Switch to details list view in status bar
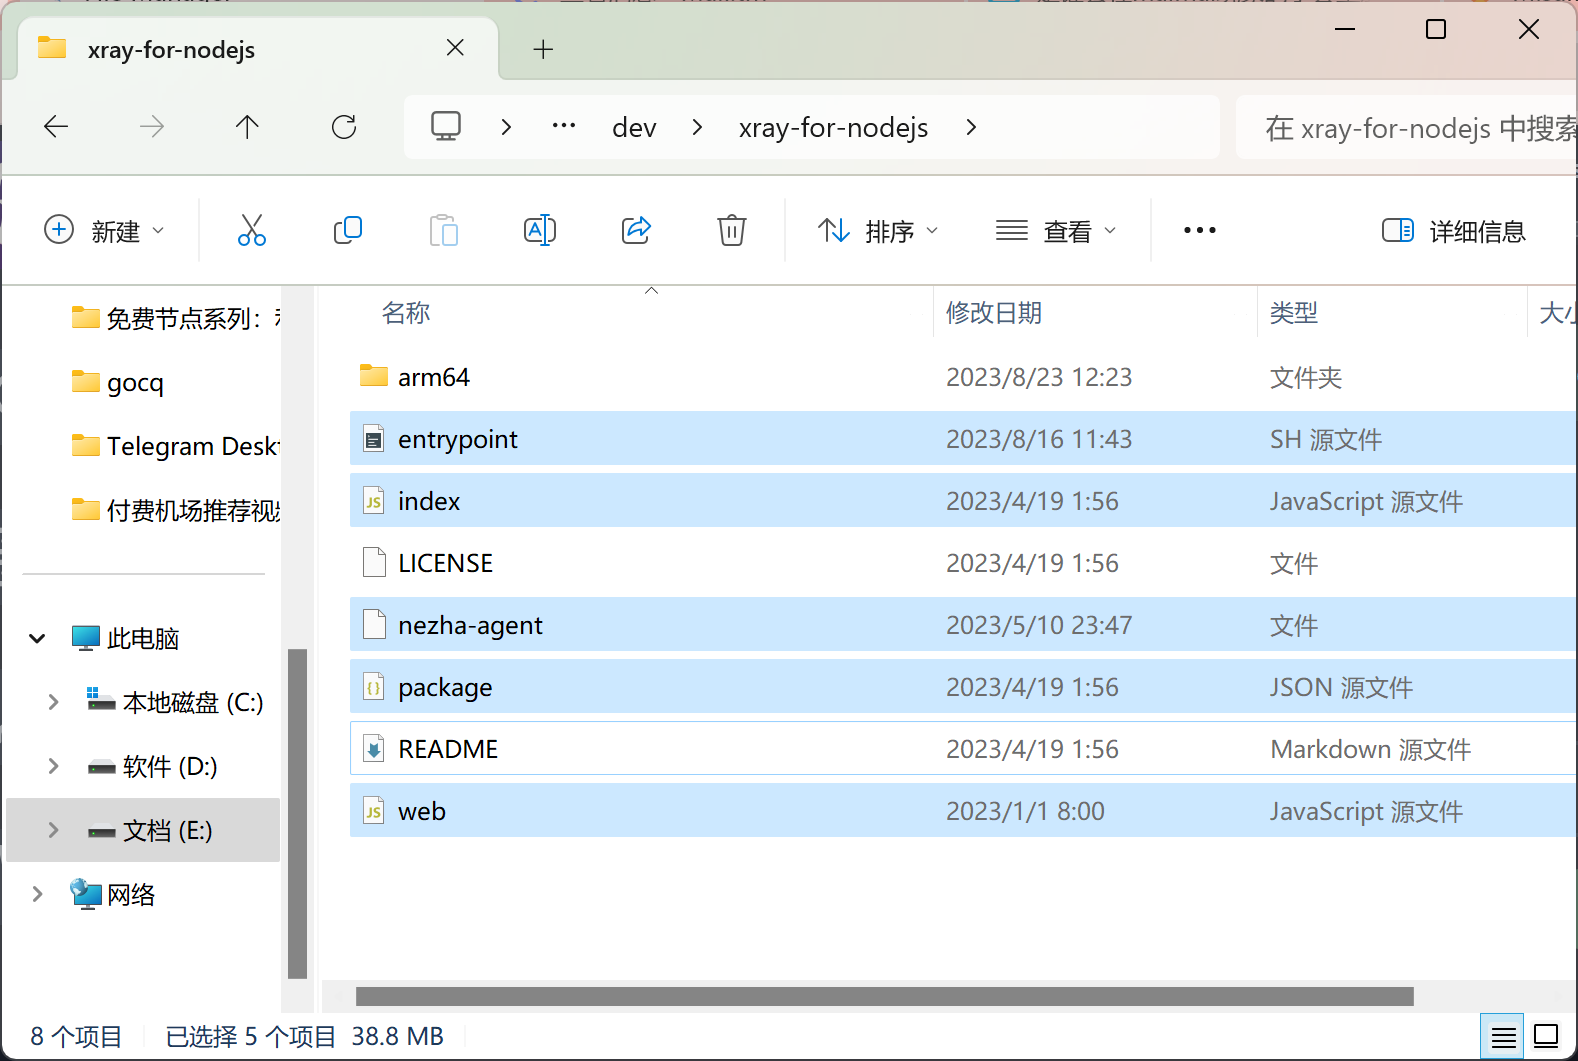The image size is (1578, 1061). click(x=1503, y=1037)
